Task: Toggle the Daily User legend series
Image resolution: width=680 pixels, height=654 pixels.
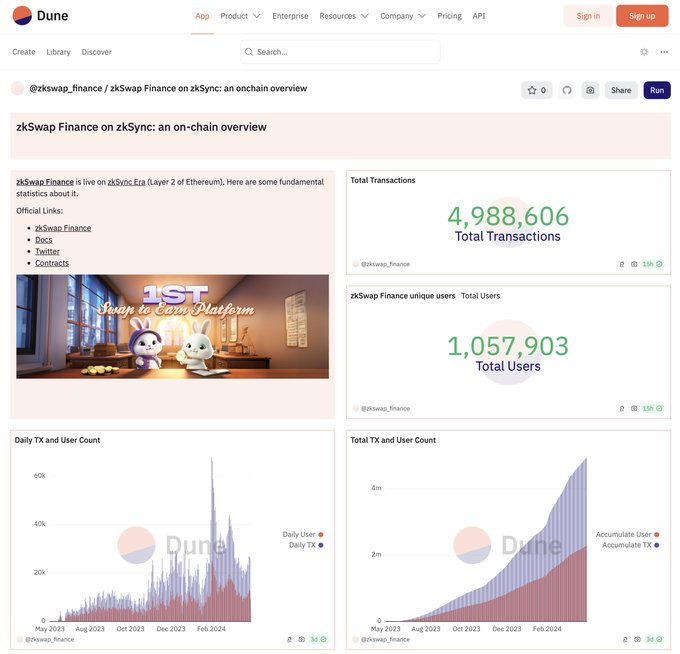Action: click(x=303, y=534)
